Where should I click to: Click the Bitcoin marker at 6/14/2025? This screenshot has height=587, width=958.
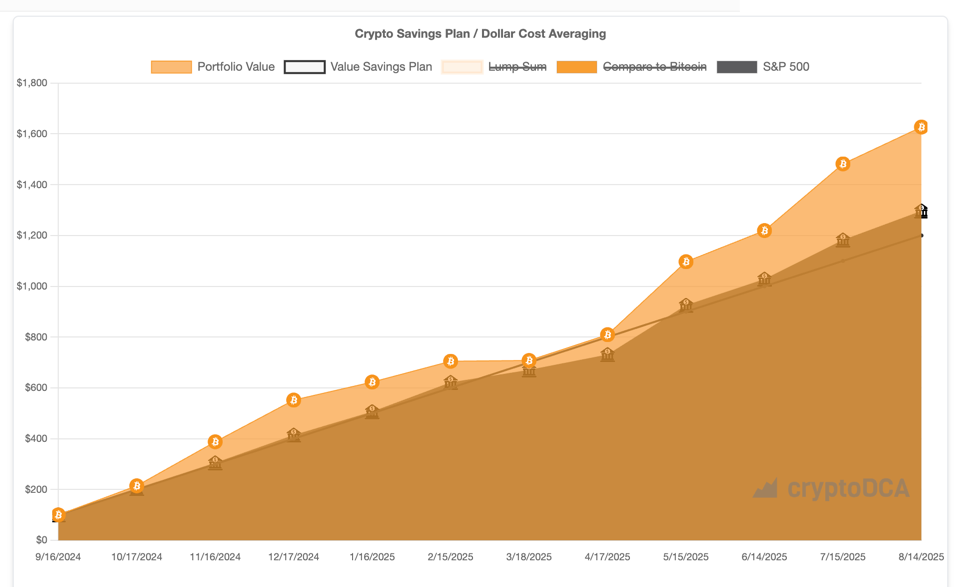tap(762, 230)
